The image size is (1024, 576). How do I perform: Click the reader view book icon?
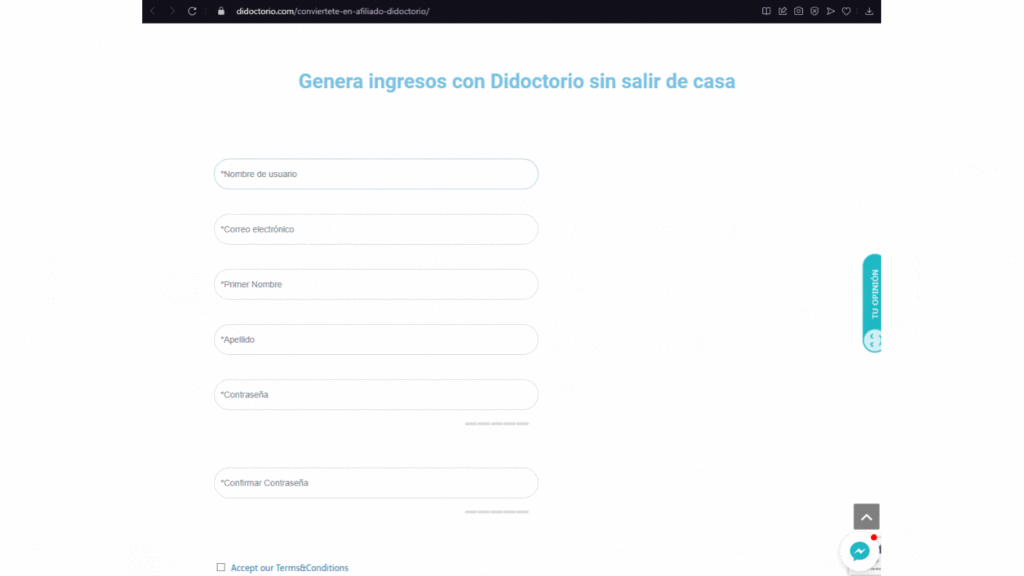[x=766, y=11]
